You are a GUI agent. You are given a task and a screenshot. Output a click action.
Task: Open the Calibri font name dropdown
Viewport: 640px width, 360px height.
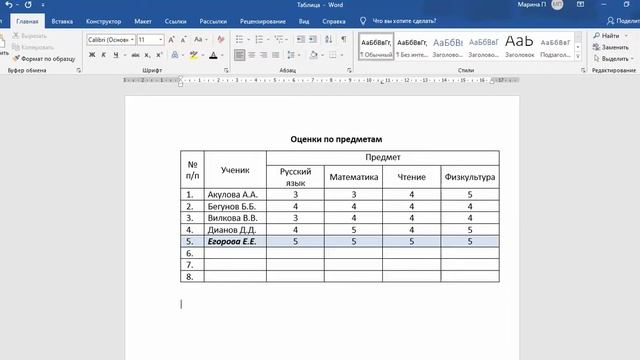pos(132,40)
